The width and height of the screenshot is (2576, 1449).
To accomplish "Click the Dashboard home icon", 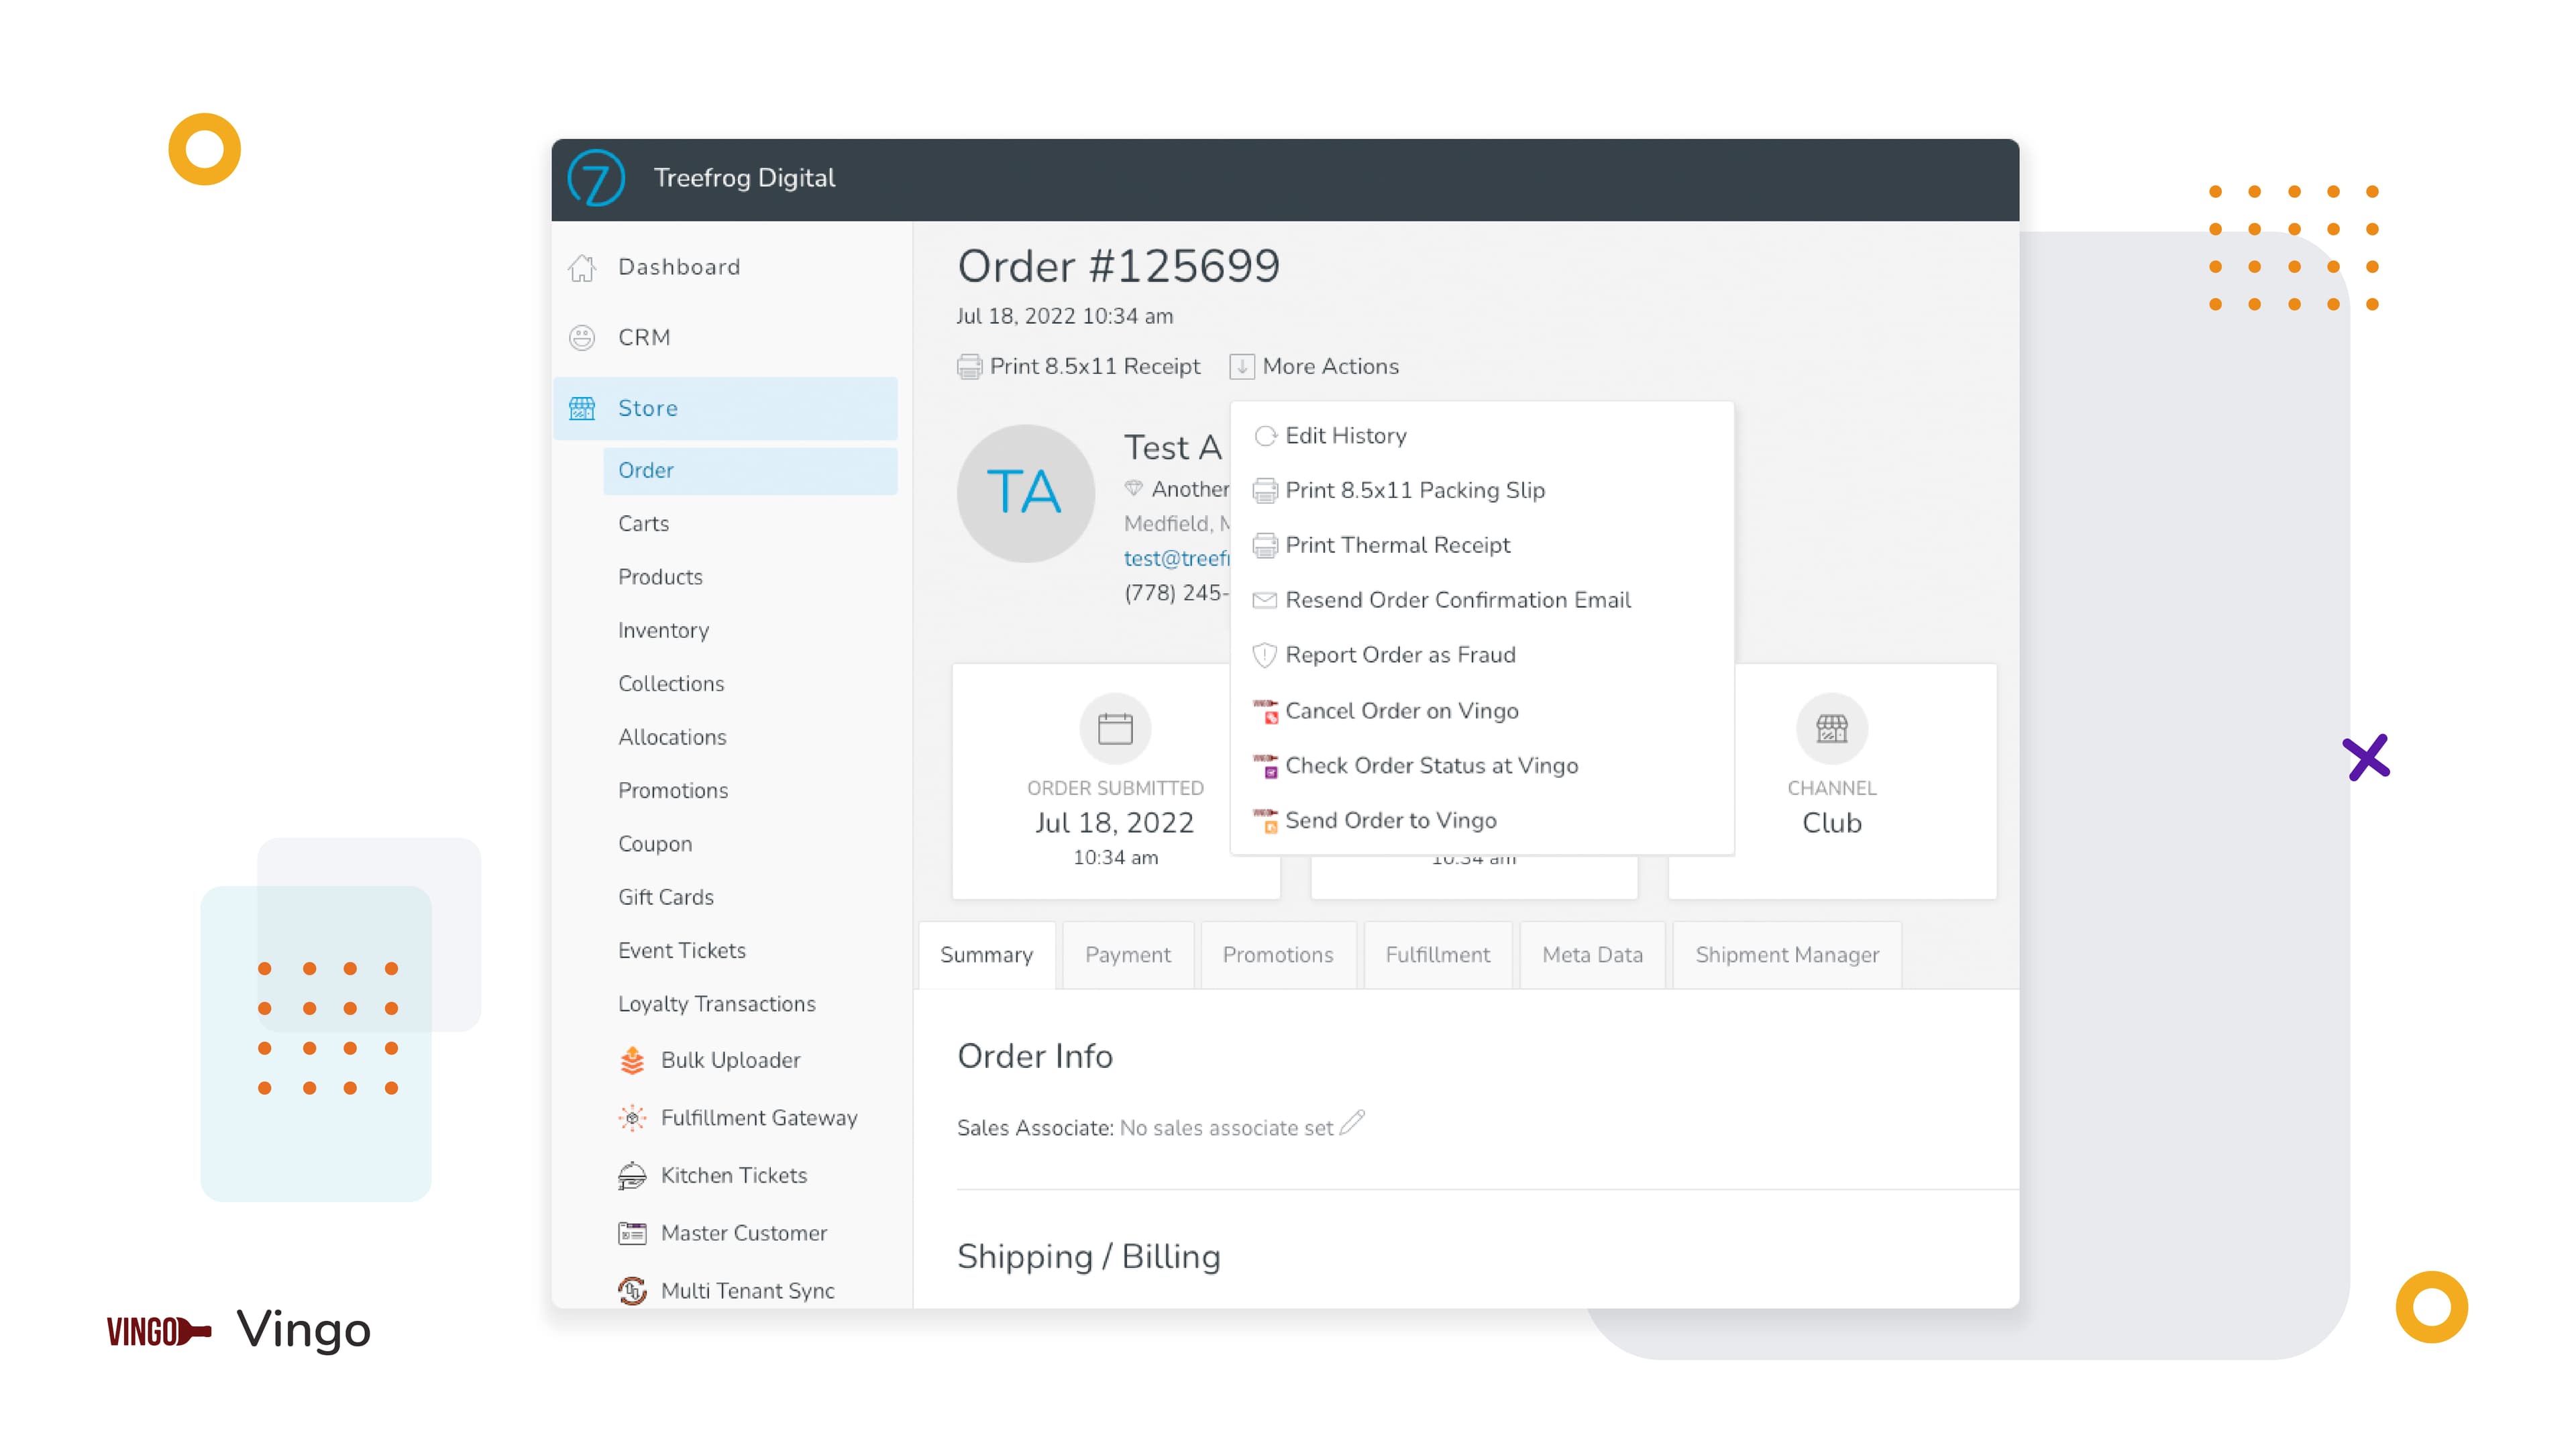I will coord(582,268).
